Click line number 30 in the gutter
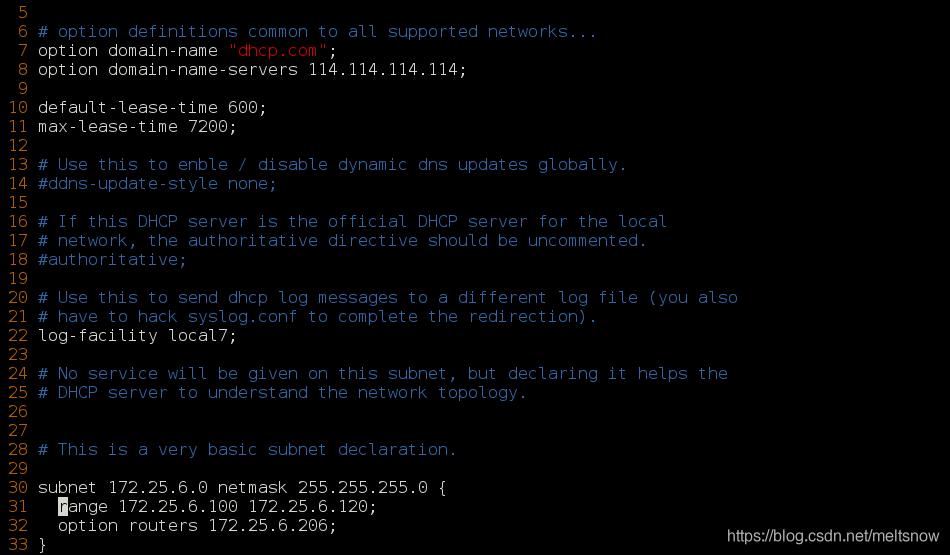 [18, 487]
